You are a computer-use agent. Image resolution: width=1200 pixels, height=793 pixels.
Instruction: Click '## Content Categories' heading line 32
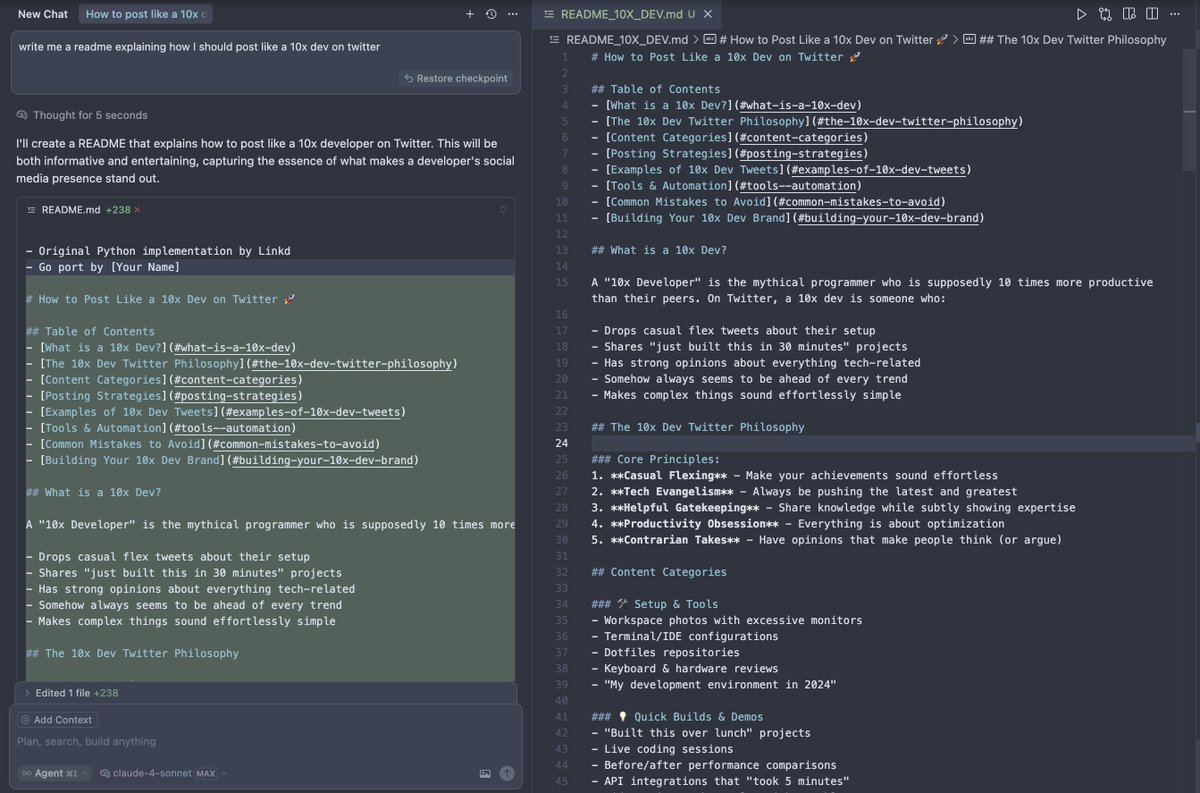point(658,572)
